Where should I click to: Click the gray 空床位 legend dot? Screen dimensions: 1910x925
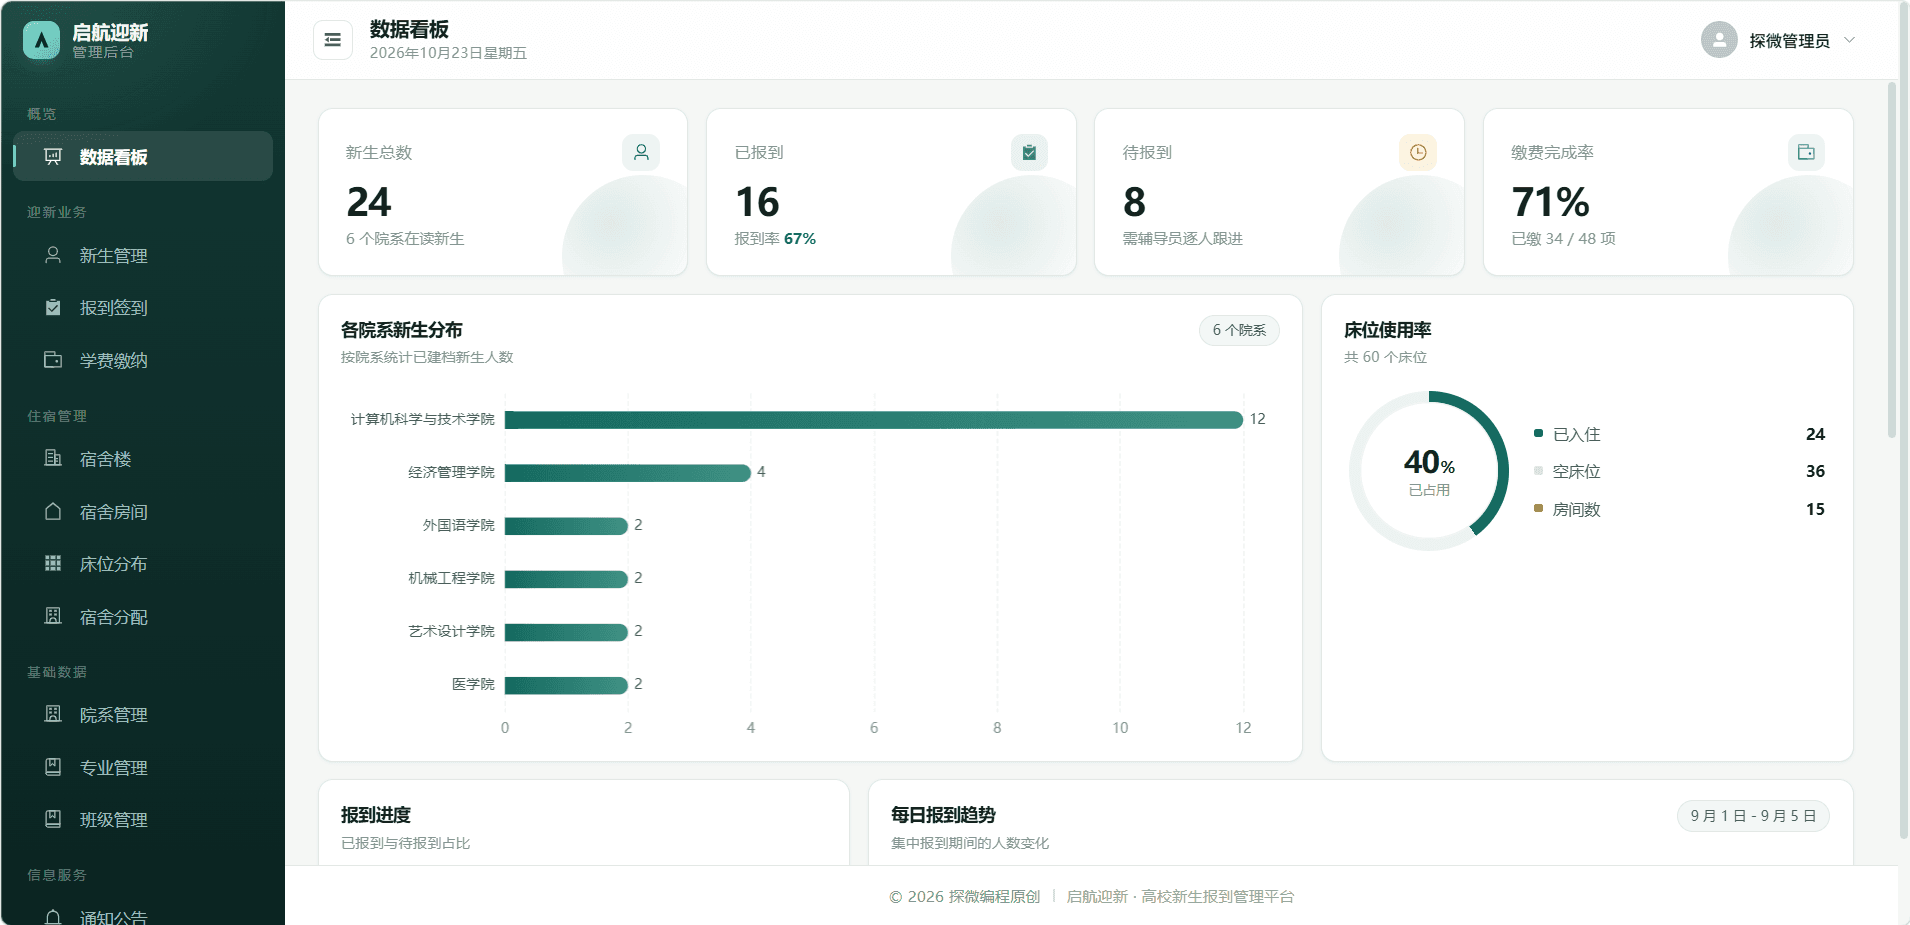click(x=1538, y=470)
